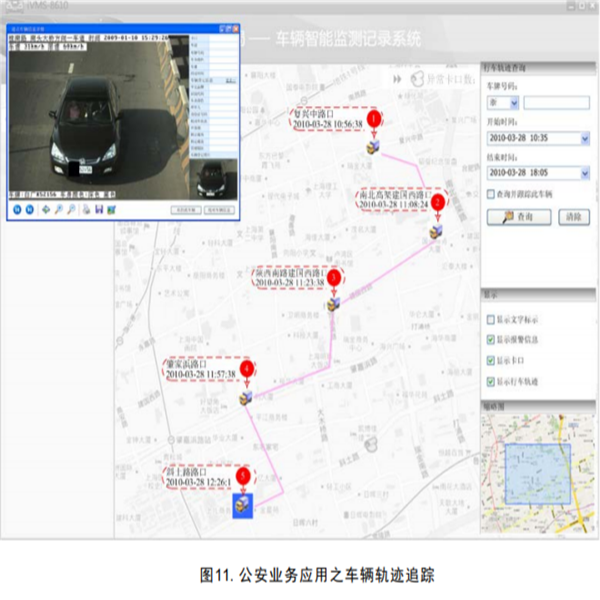Enable 查询并跟踪此车辆 checkbox
Viewport: 600px width, 600px height.
pos(492,193)
